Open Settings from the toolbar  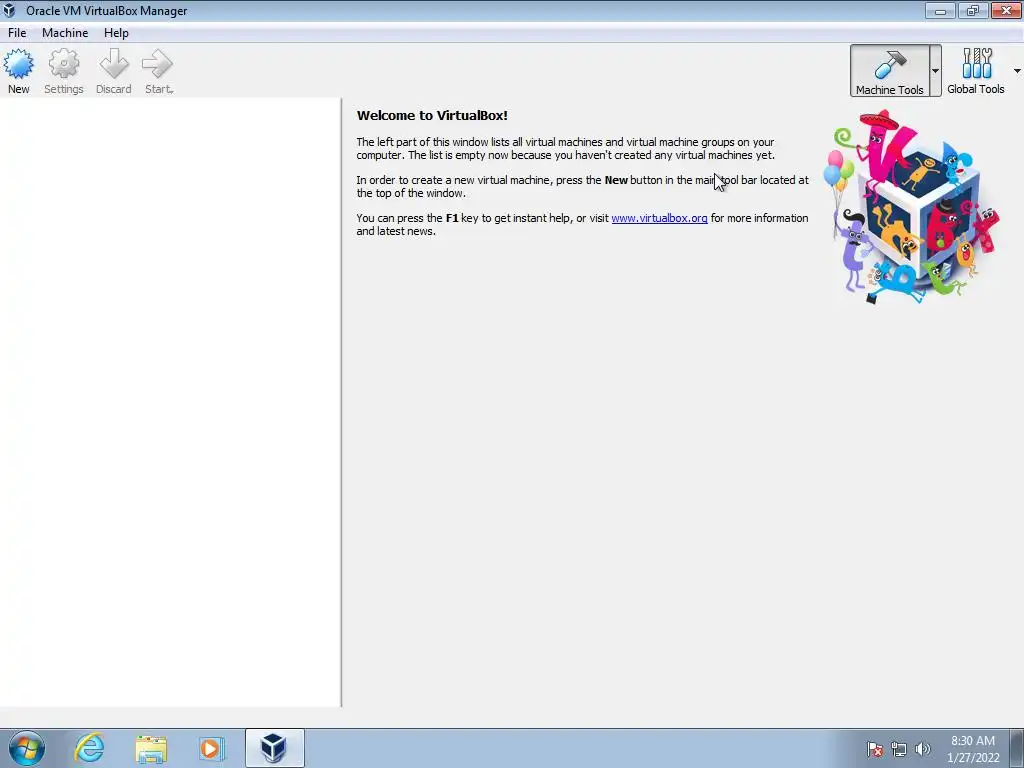pyautogui.click(x=63, y=71)
